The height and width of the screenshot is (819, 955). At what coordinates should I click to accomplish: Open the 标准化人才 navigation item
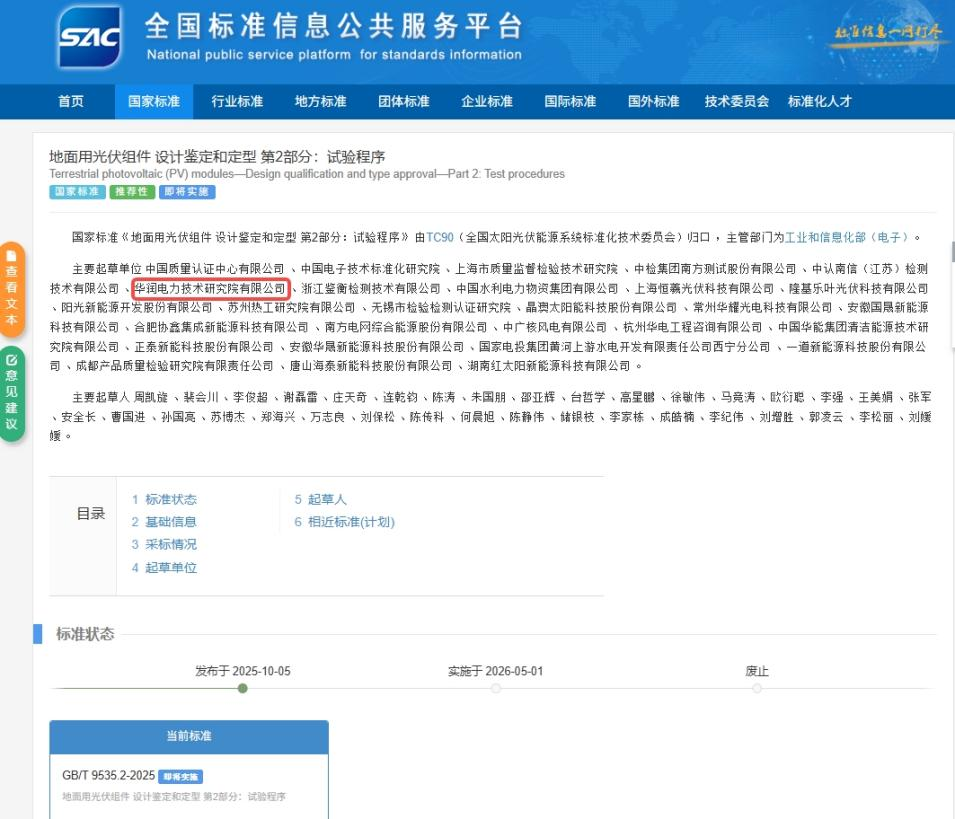click(x=819, y=101)
